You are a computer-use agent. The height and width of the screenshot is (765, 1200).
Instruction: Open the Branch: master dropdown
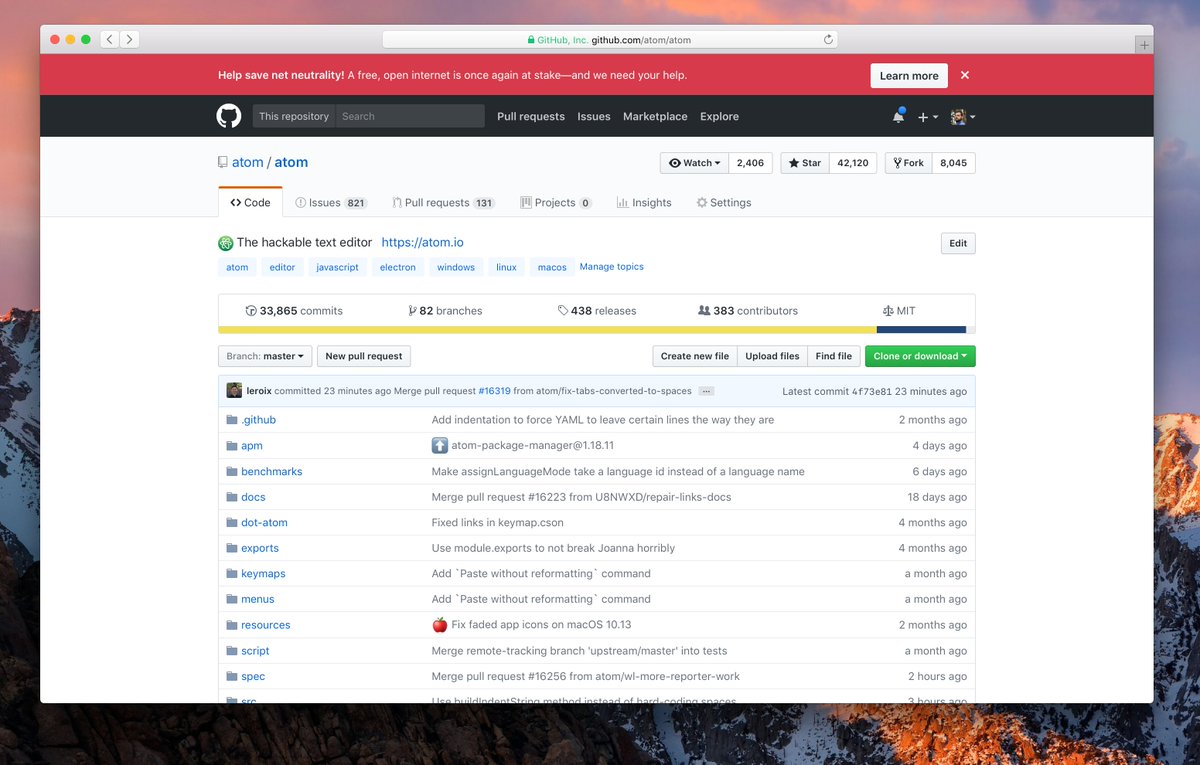click(x=265, y=356)
